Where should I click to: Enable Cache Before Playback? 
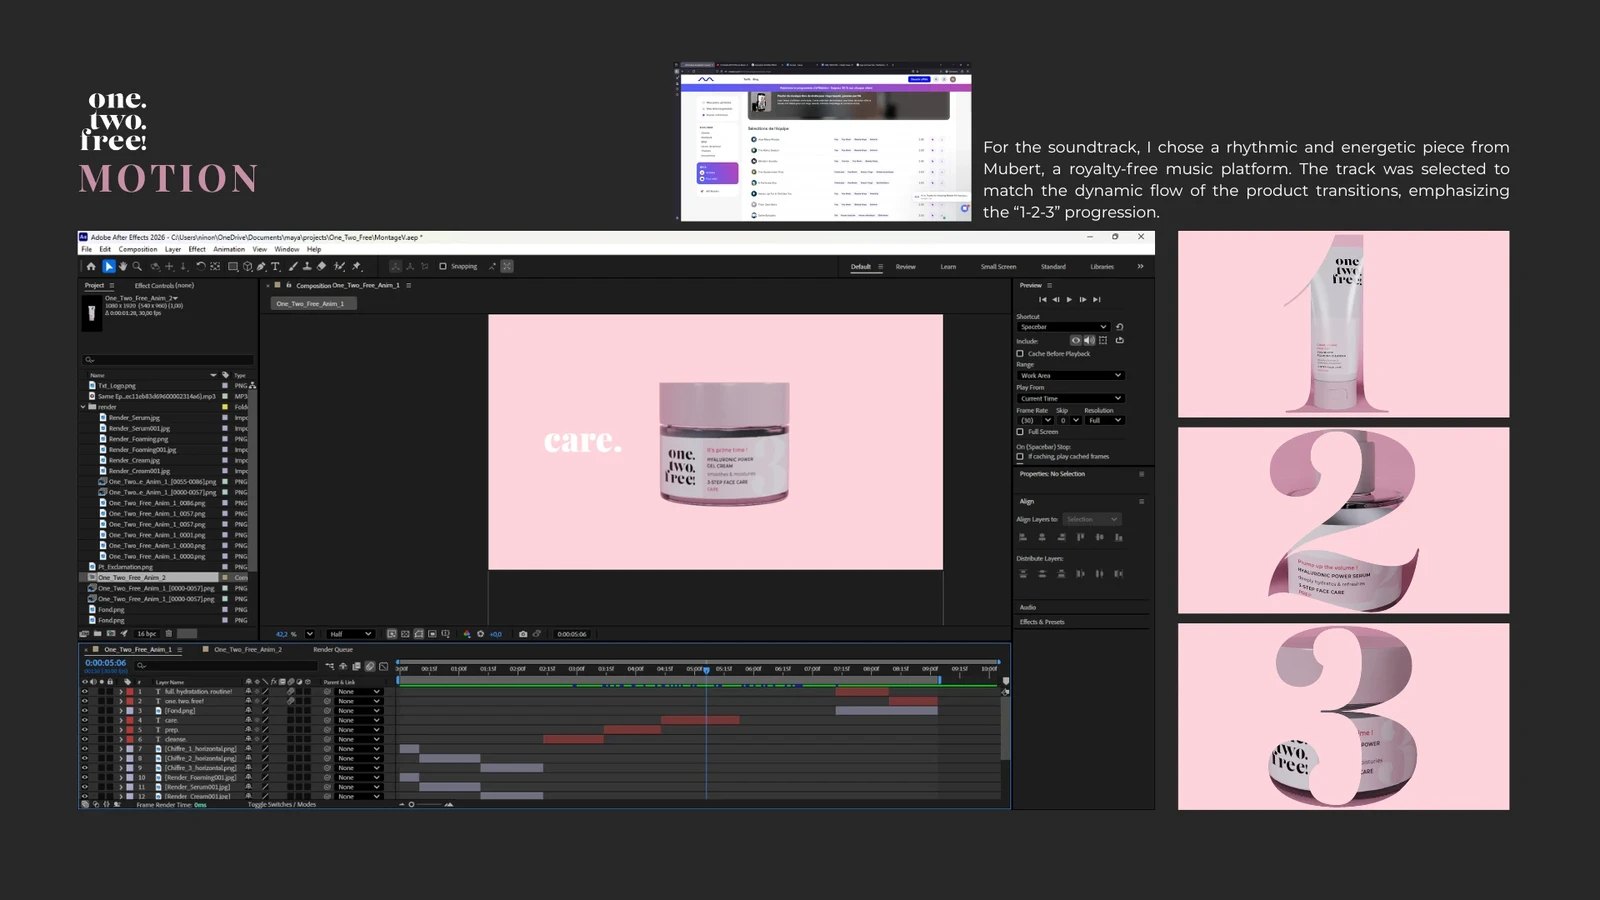point(1020,354)
